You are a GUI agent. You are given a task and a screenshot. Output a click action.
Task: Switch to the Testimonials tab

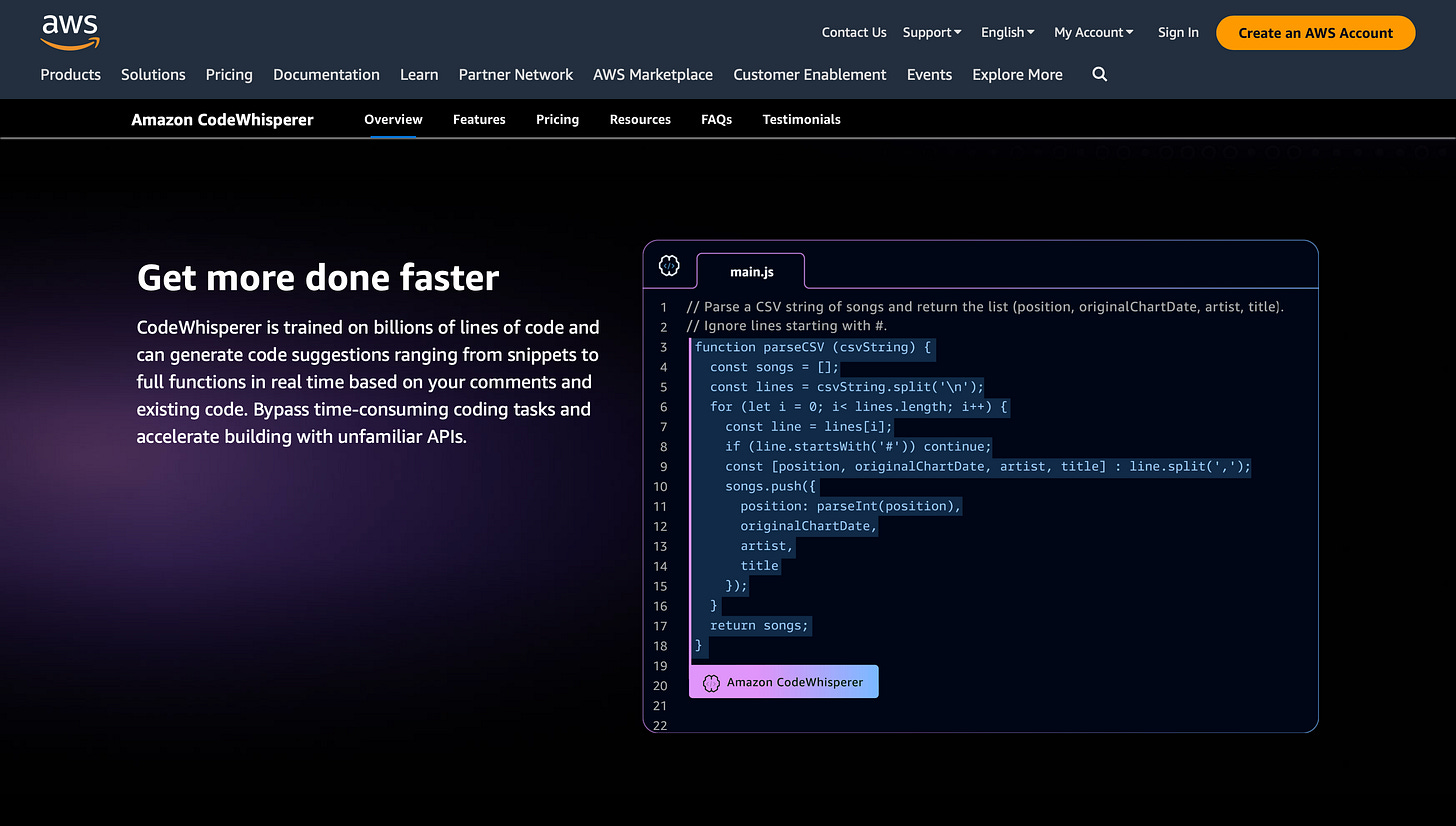[801, 119]
